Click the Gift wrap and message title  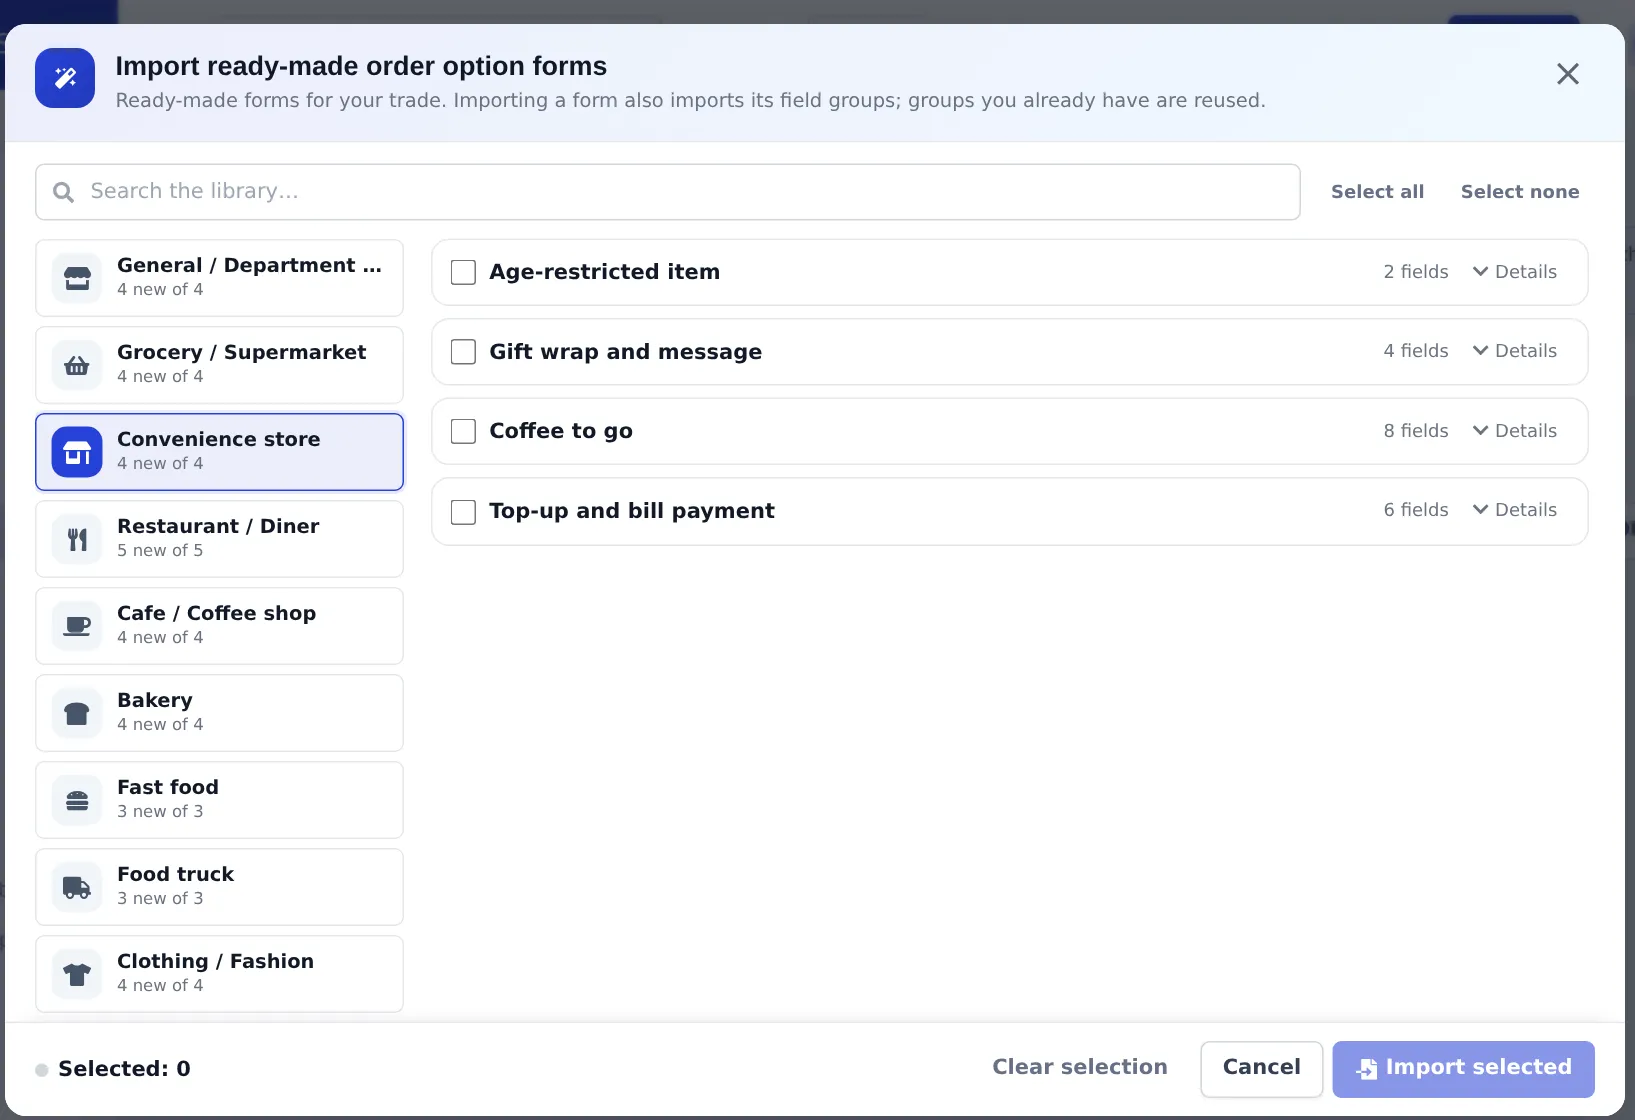tap(625, 352)
